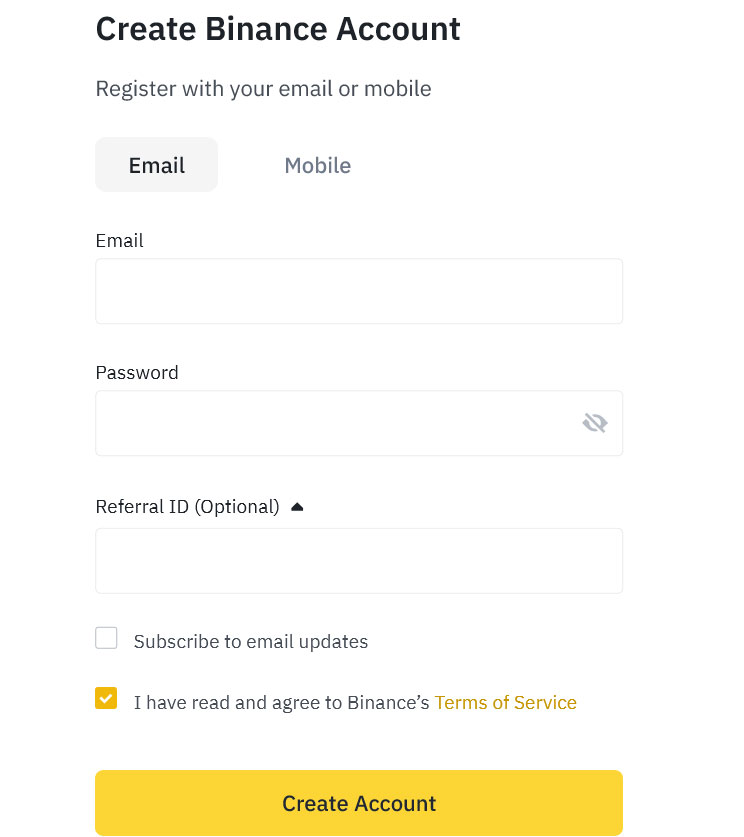Focus the Referral ID input field
The width and height of the screenshot is (744, 837).
(359, 560)
